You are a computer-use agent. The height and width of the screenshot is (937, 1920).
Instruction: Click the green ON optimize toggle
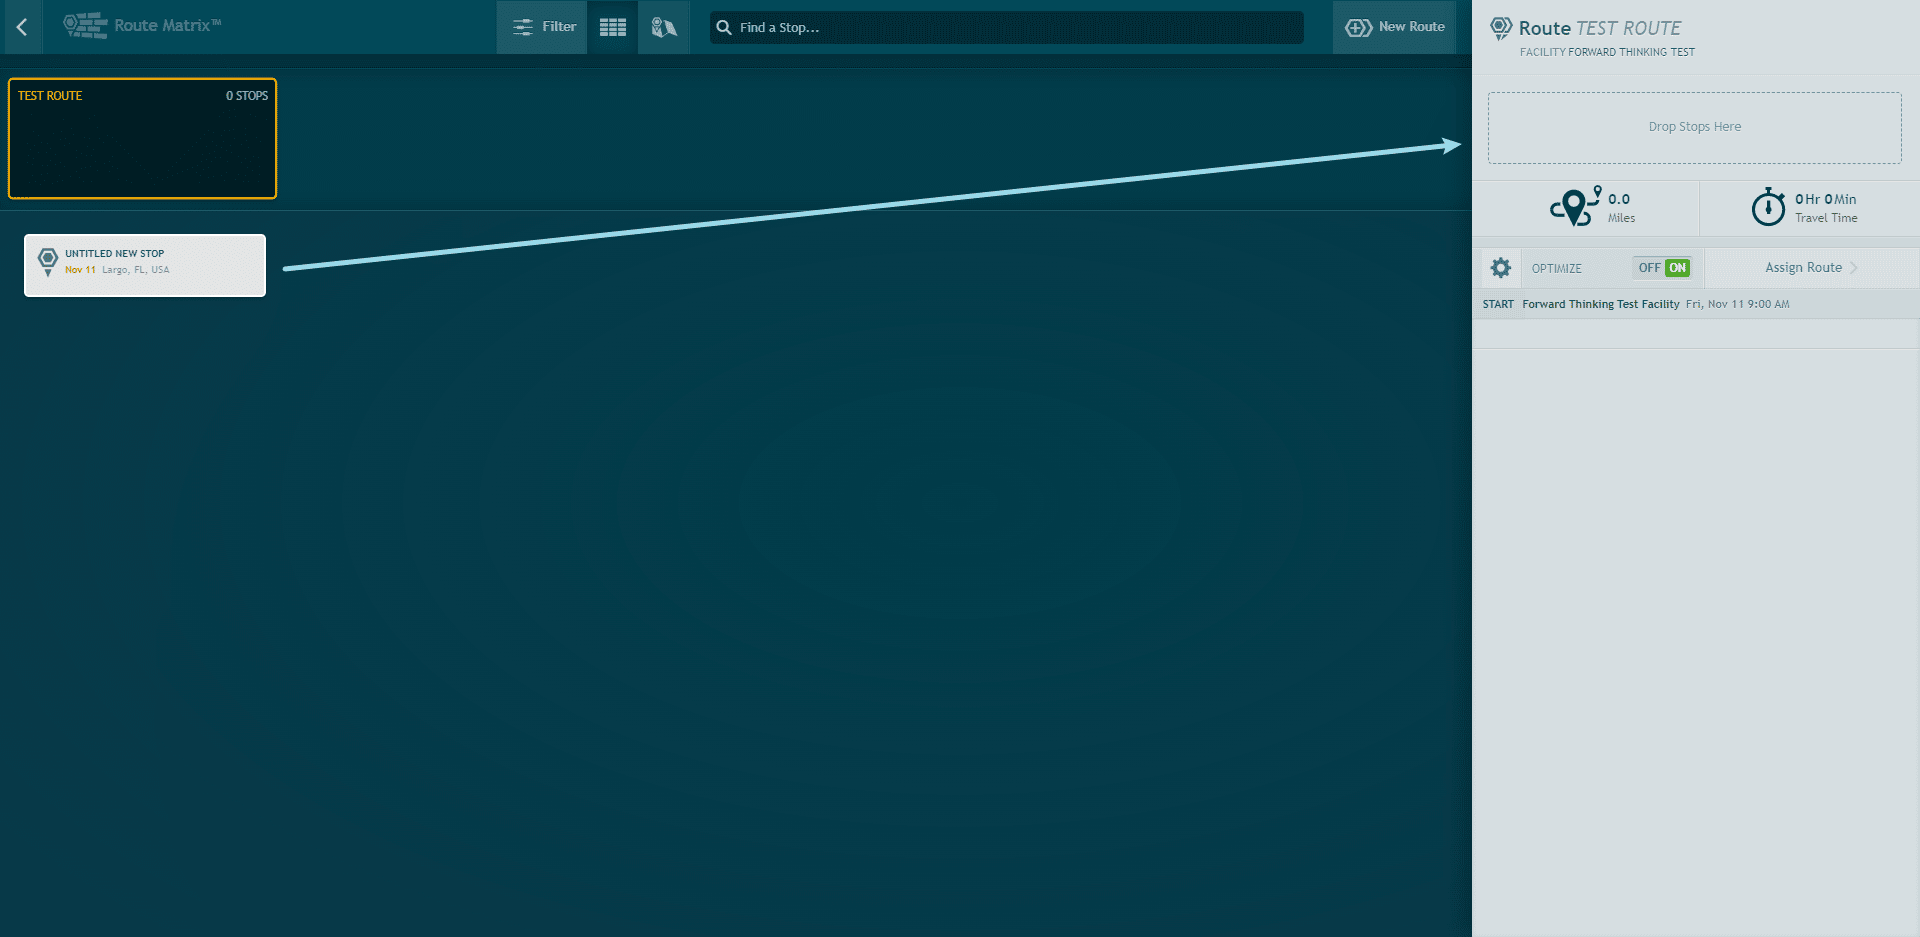point(1677,268)
